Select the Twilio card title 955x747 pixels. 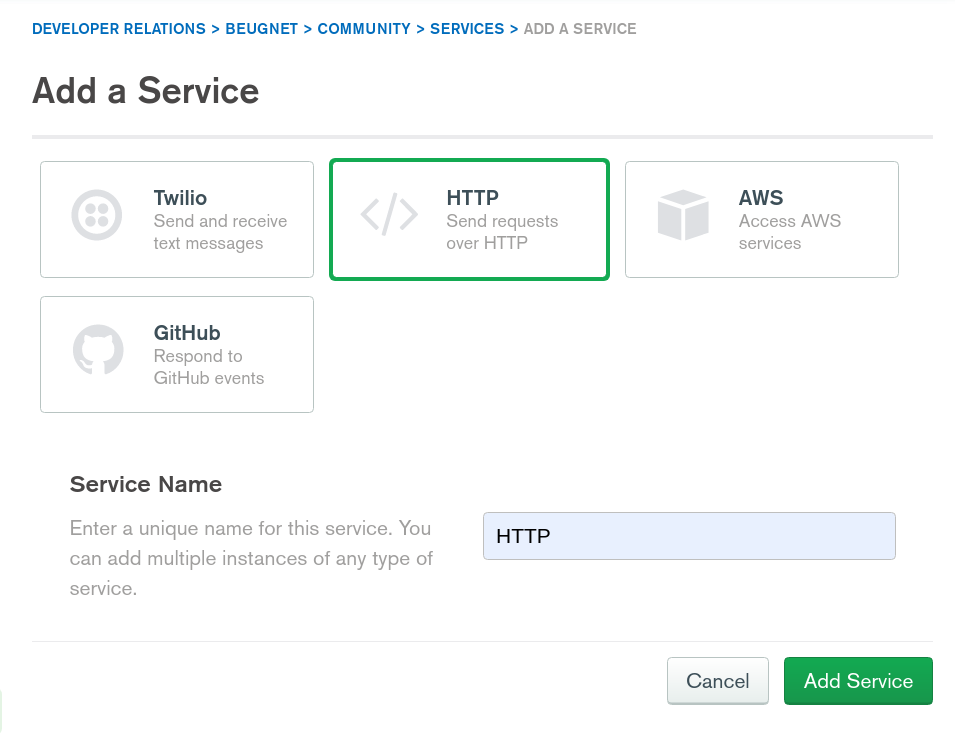coord(180,198)
